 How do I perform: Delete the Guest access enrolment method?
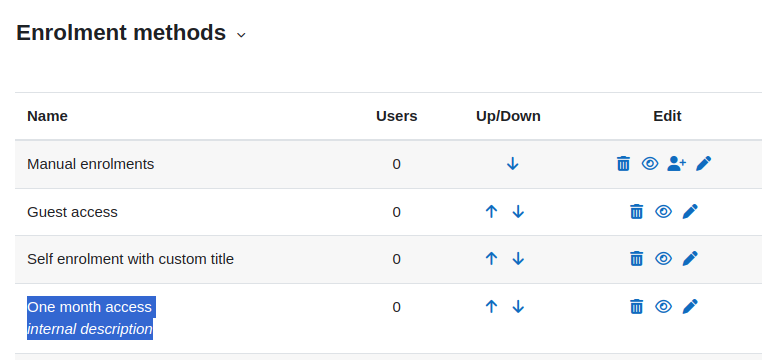(x=636, y=212)
